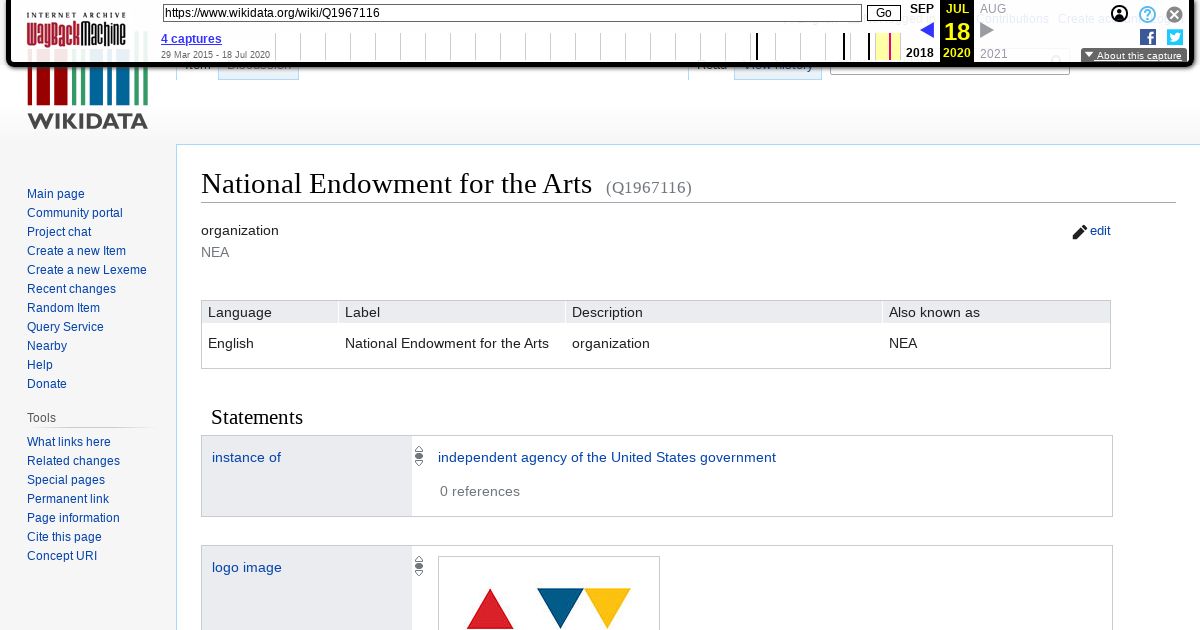Click the Wayback Machine logo
The height and width of the screenshot is (630, 1200).
(76, 30)
